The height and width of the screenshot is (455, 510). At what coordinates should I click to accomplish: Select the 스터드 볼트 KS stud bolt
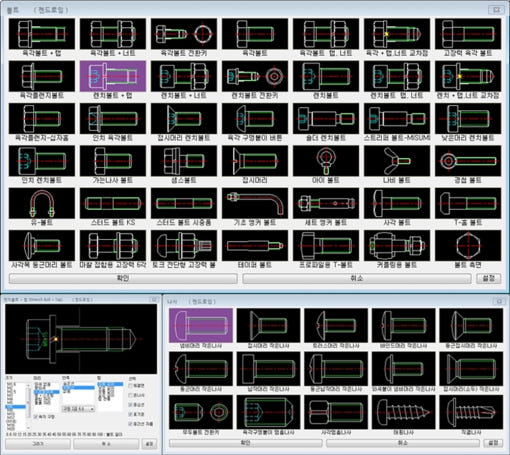click(113, 203)
